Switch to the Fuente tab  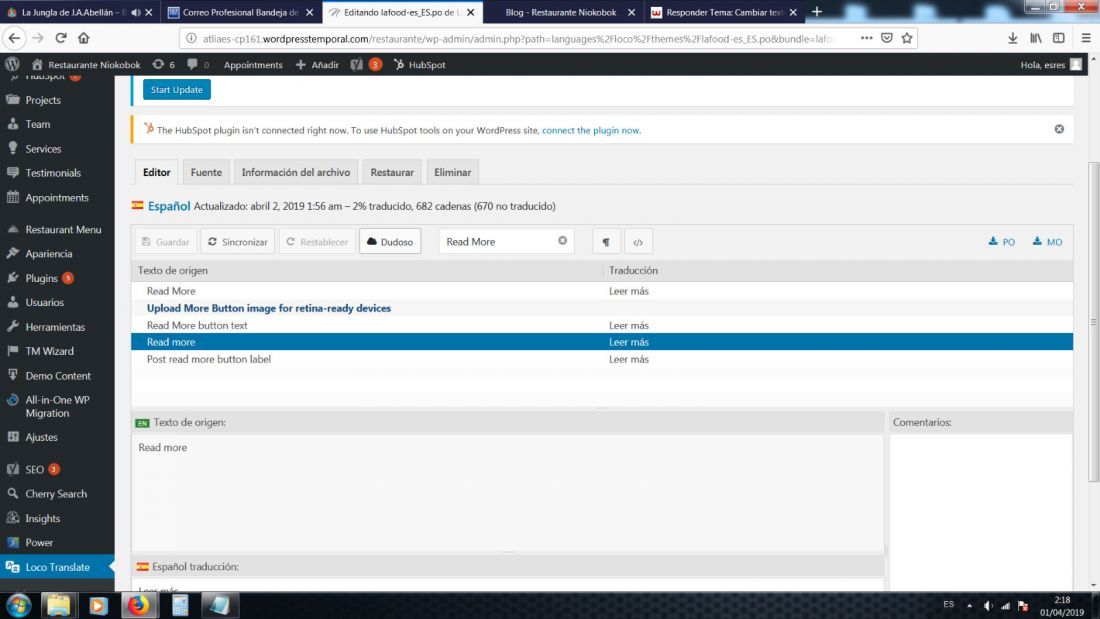(x=206, y=172)
